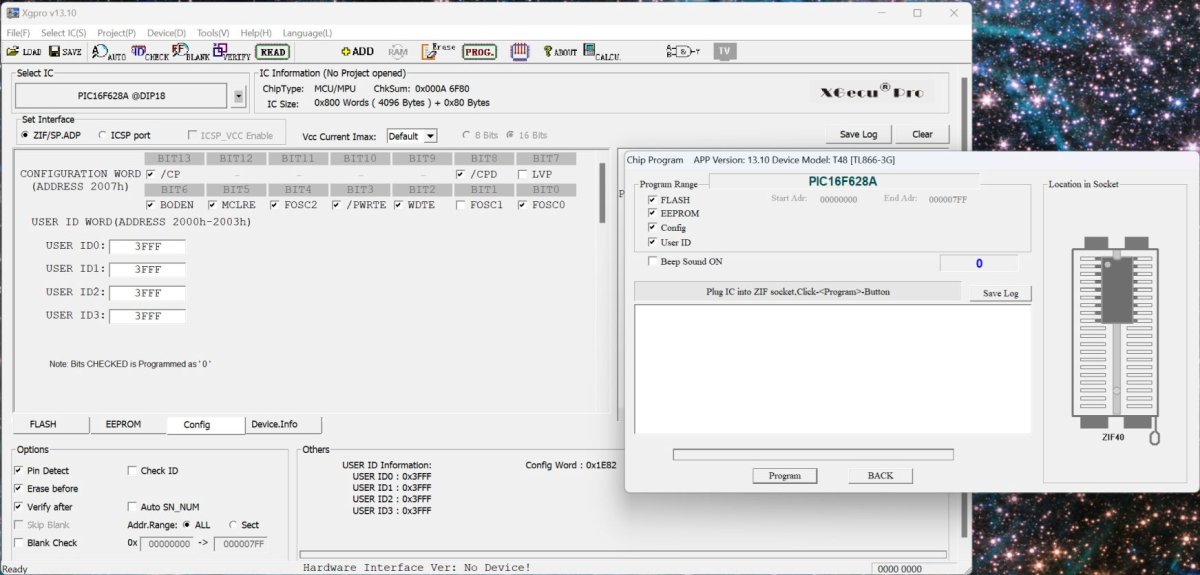Viewport: 1200px width, 575px height.
Task: Toggle the /CP config bit checkbox
Action: (x=150, y=174)
